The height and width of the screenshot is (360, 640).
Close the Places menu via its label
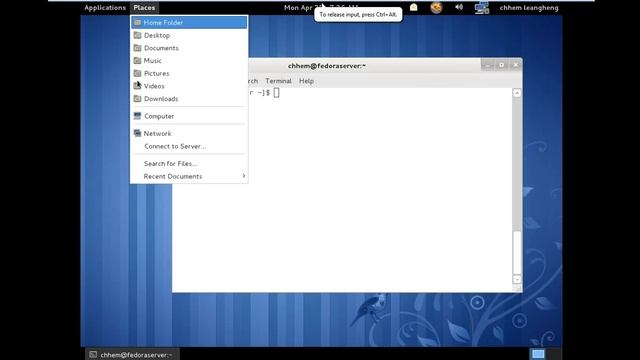(144, 7)
